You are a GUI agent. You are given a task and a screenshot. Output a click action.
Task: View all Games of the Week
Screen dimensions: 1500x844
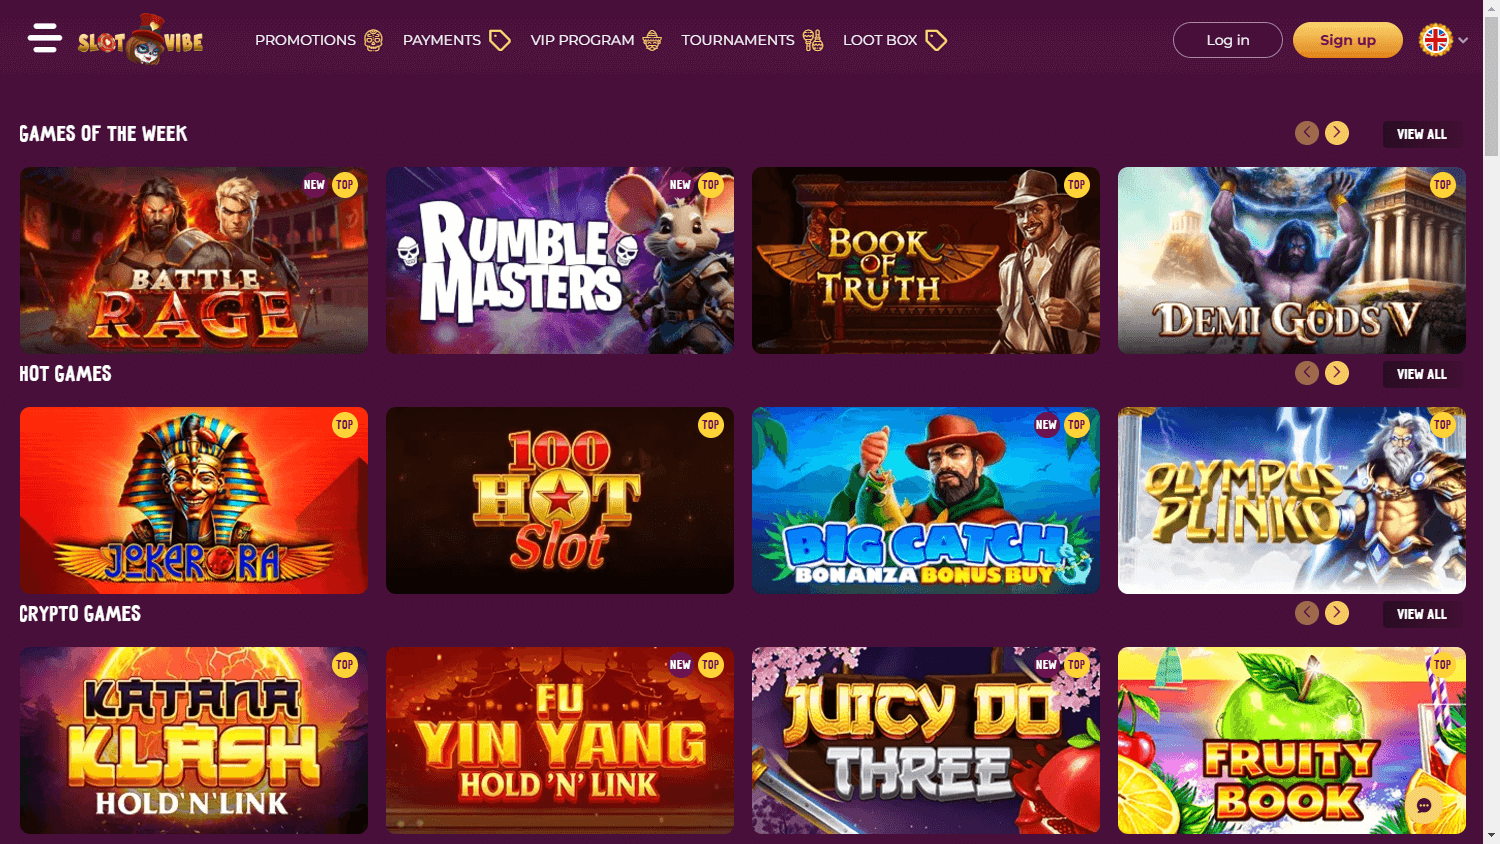1422,134
